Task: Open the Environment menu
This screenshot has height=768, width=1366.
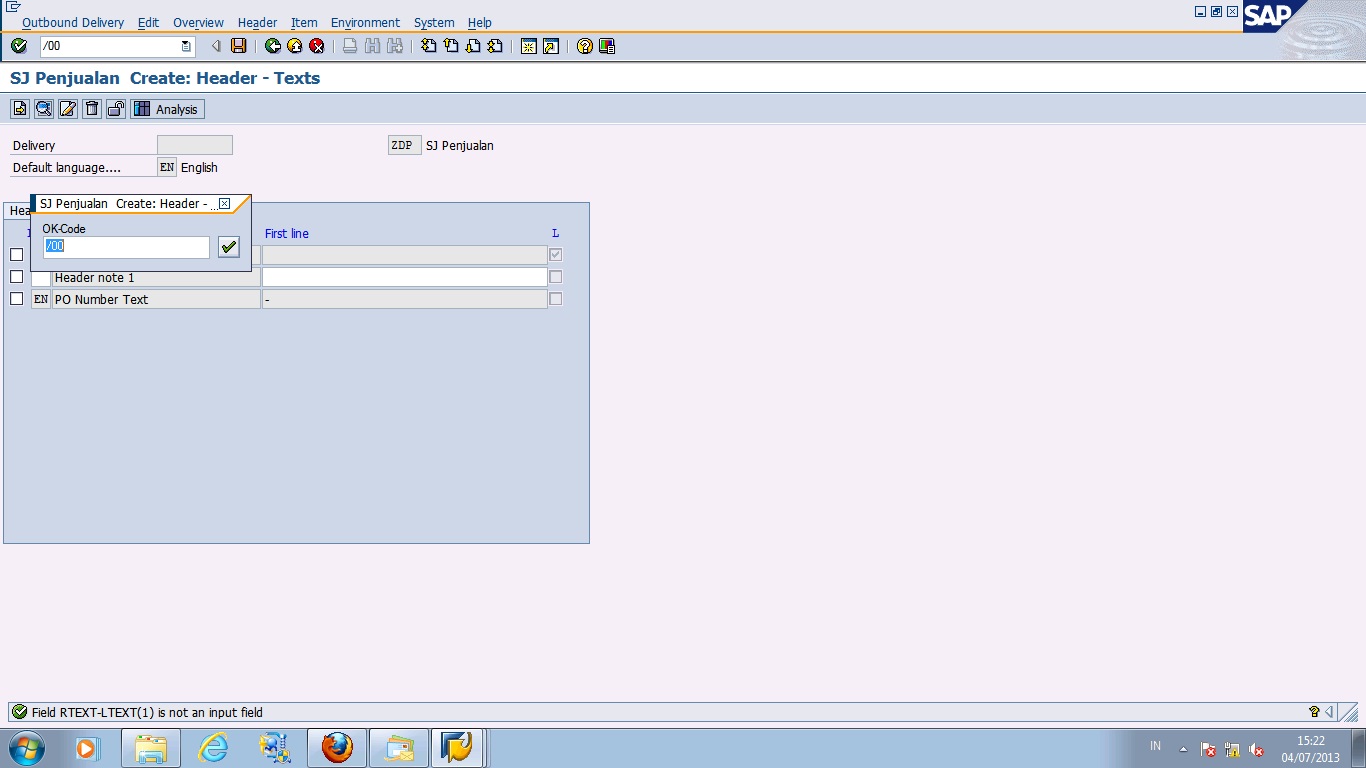Action: click(365, 22)
